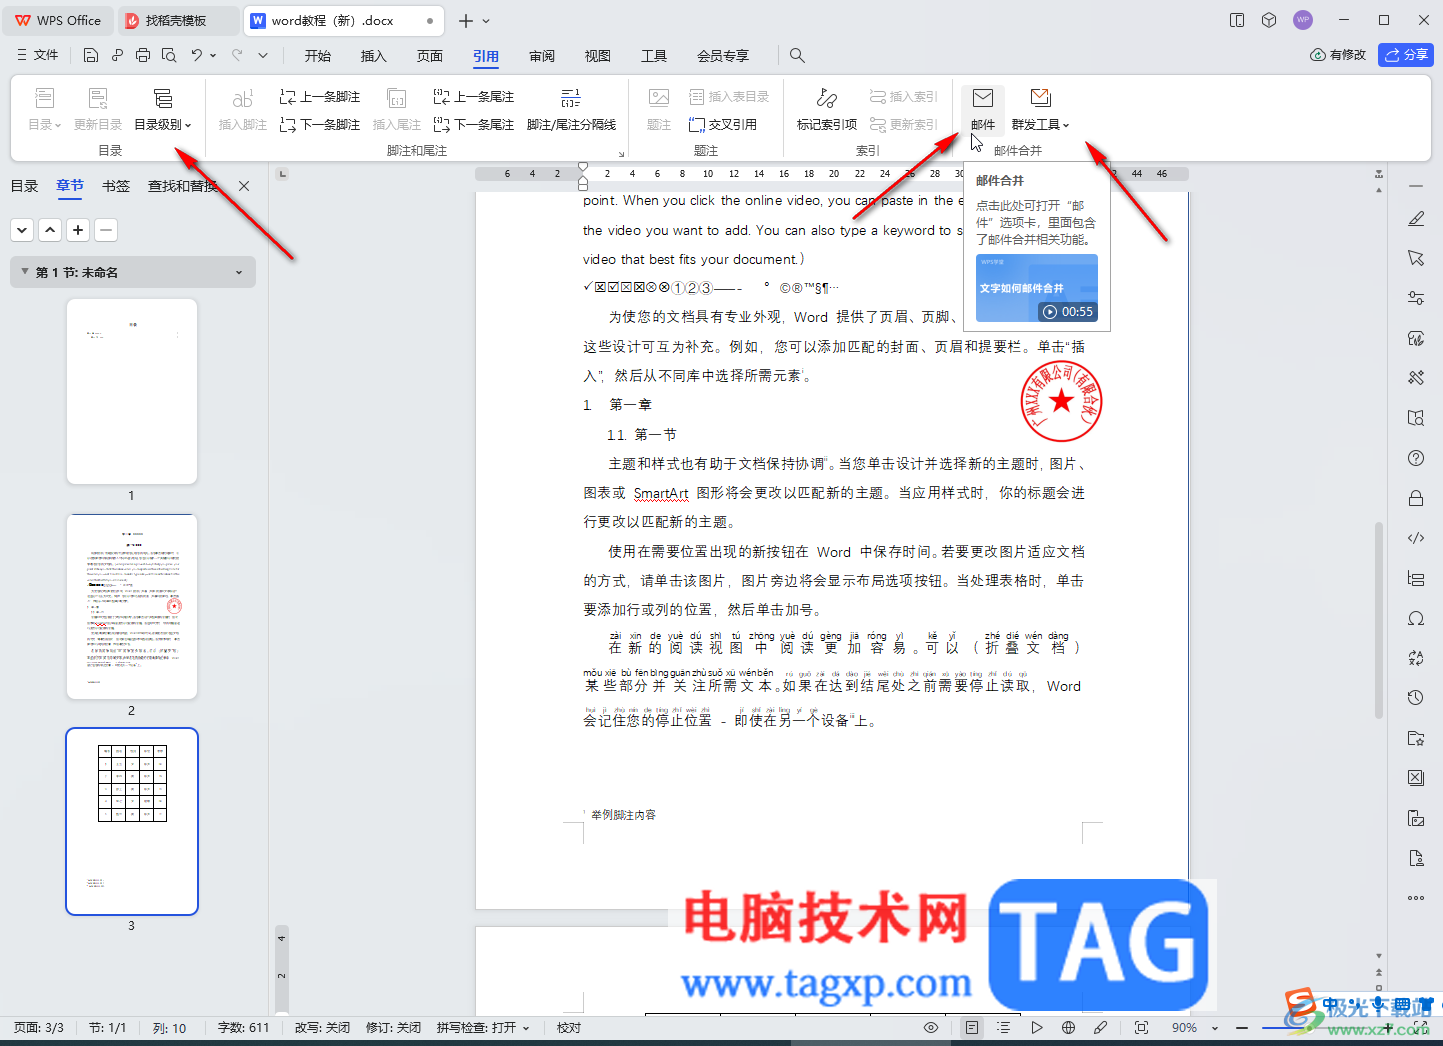Screen dimensions: 1443x1046
Task: Switch to the 书签 navigation tab
Action: click(x=116, y=186)
